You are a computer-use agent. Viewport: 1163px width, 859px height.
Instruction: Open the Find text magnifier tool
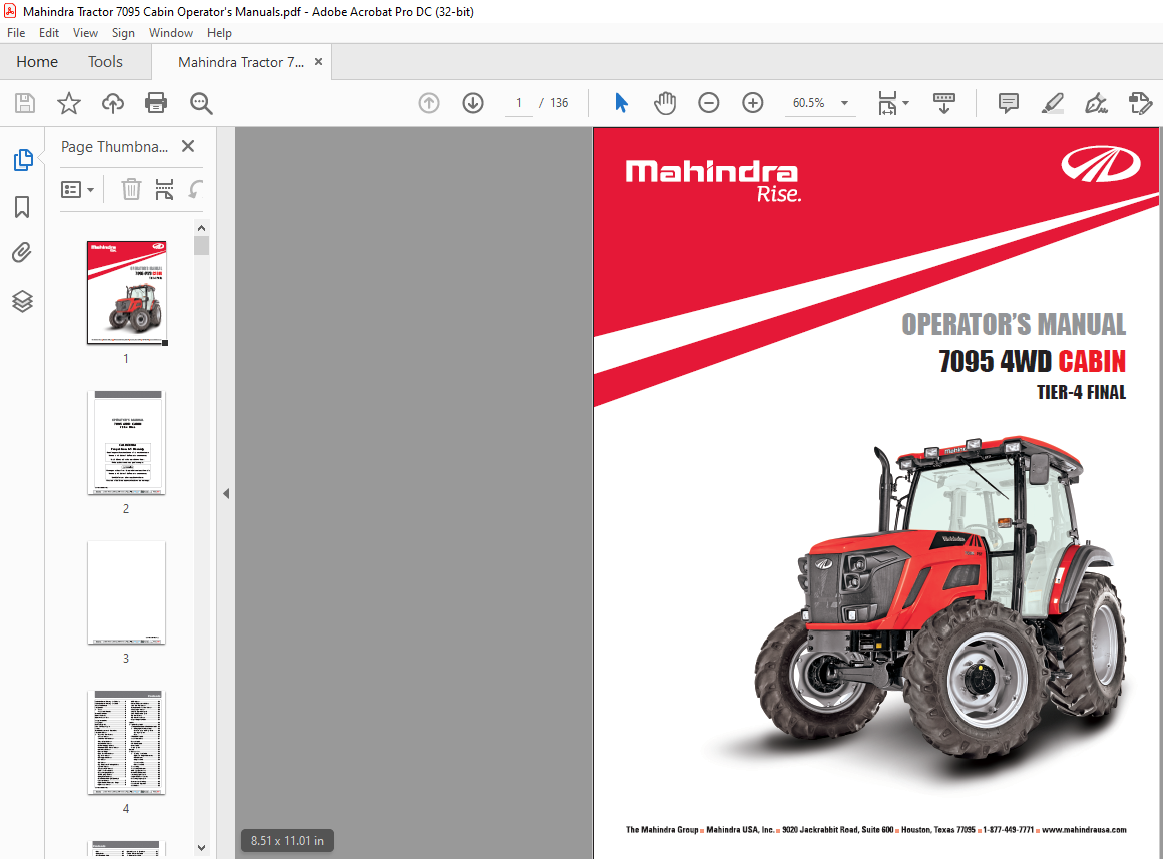pos(201,103)
